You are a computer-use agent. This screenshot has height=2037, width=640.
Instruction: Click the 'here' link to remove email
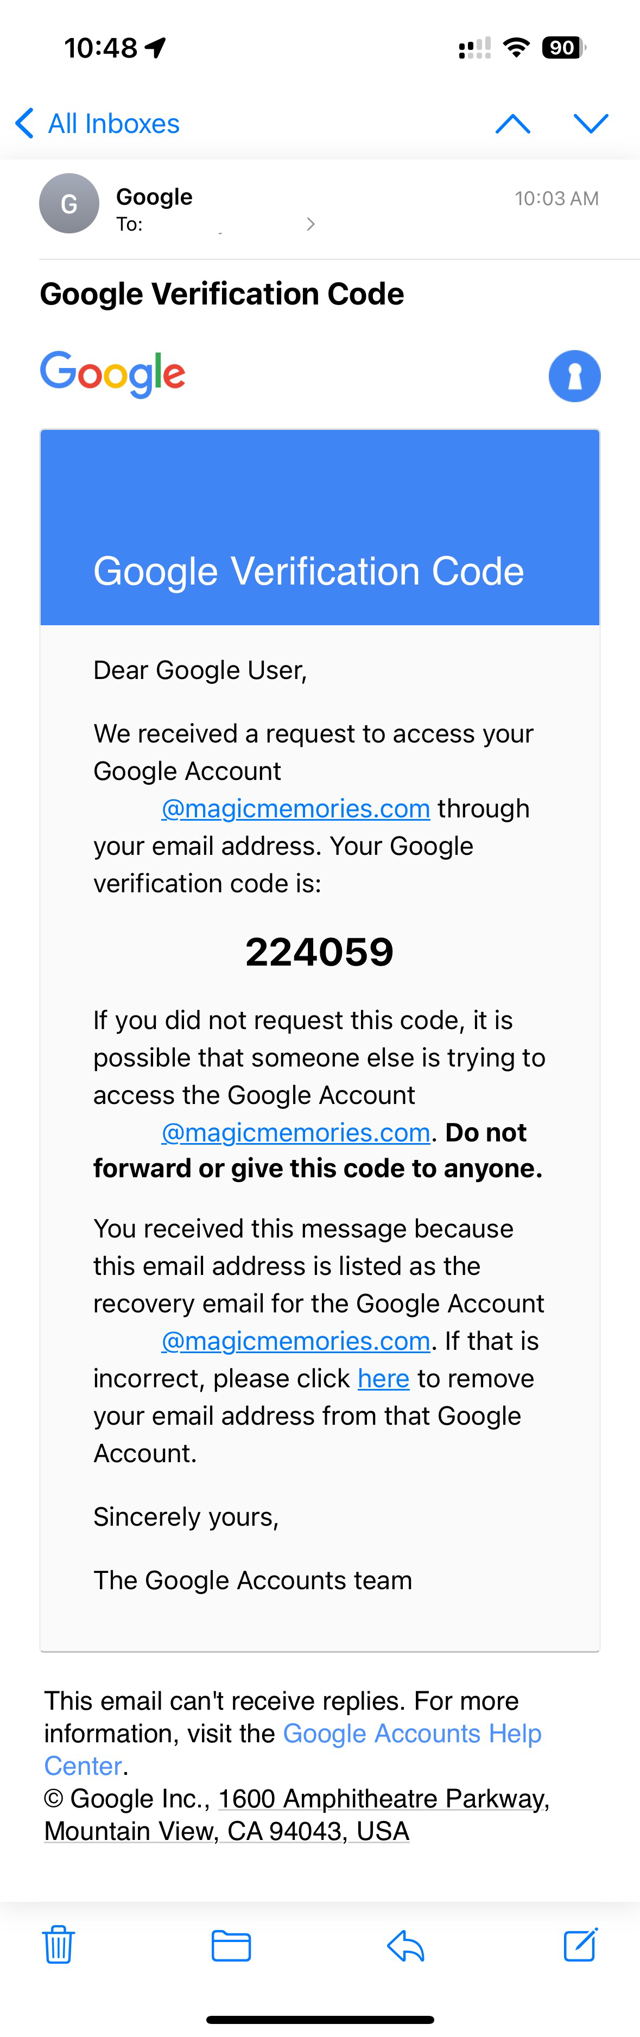pos(383,1378)
